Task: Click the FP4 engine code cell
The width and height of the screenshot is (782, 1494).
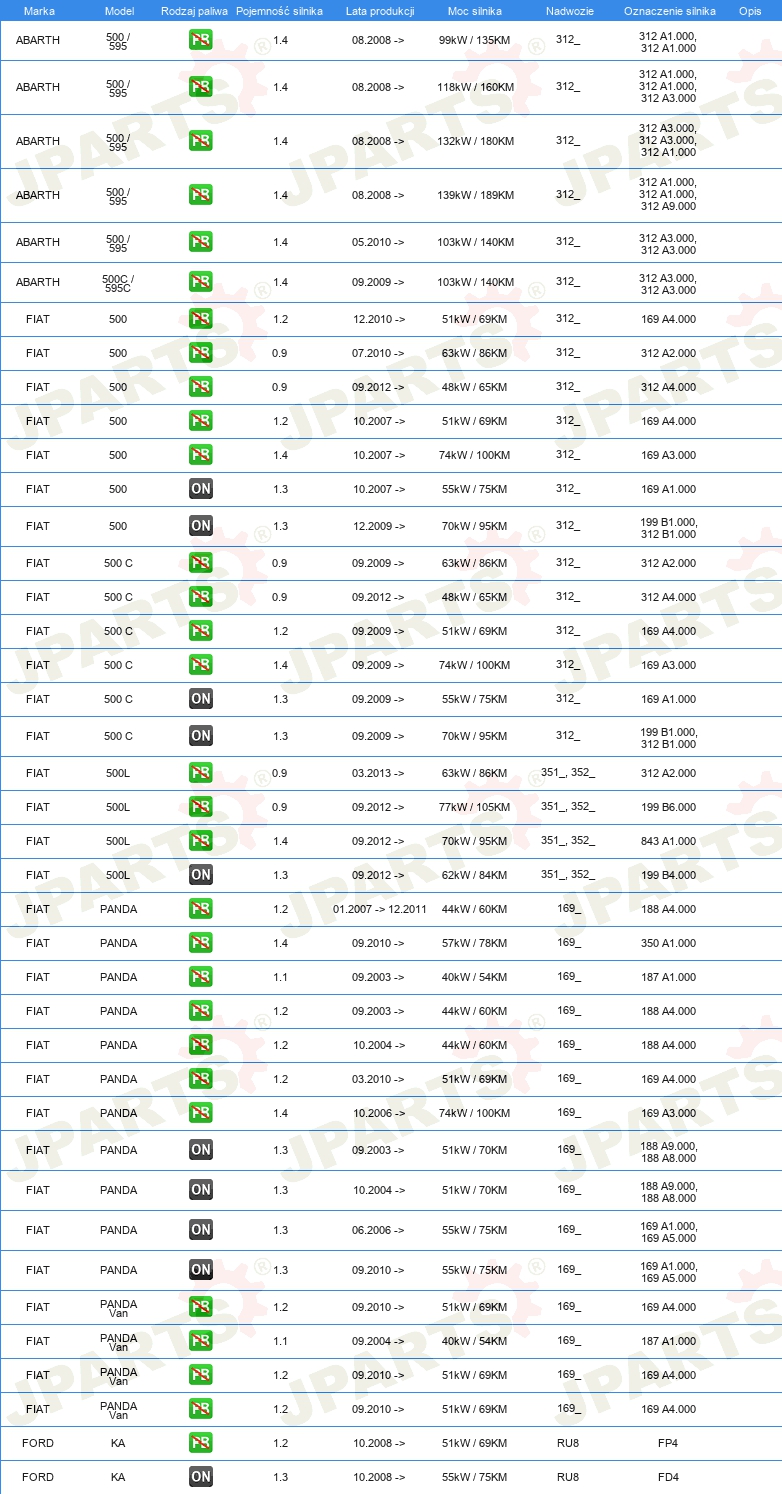Action: point(668,1443)
